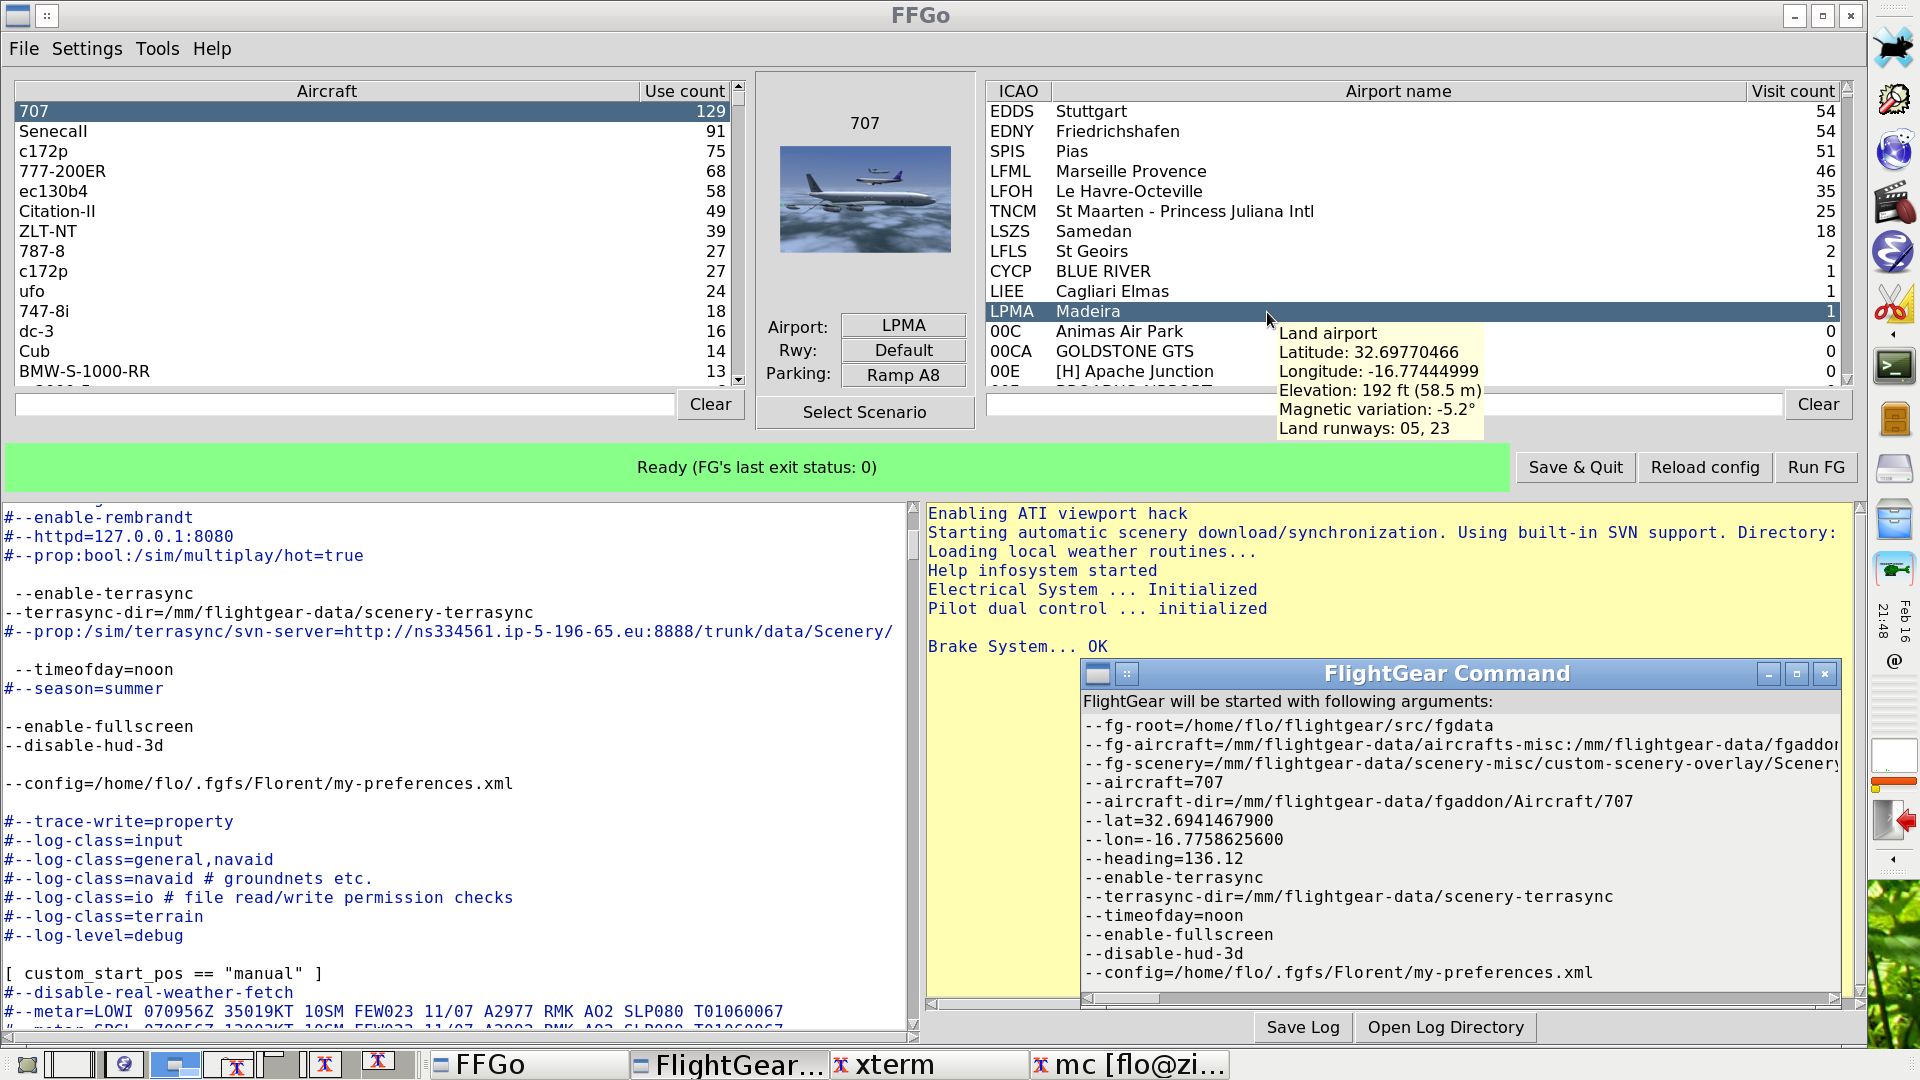This screenshot has width=1920, height=1080.
Task: Click the Airport LPMA button
Action: [904, 326]
